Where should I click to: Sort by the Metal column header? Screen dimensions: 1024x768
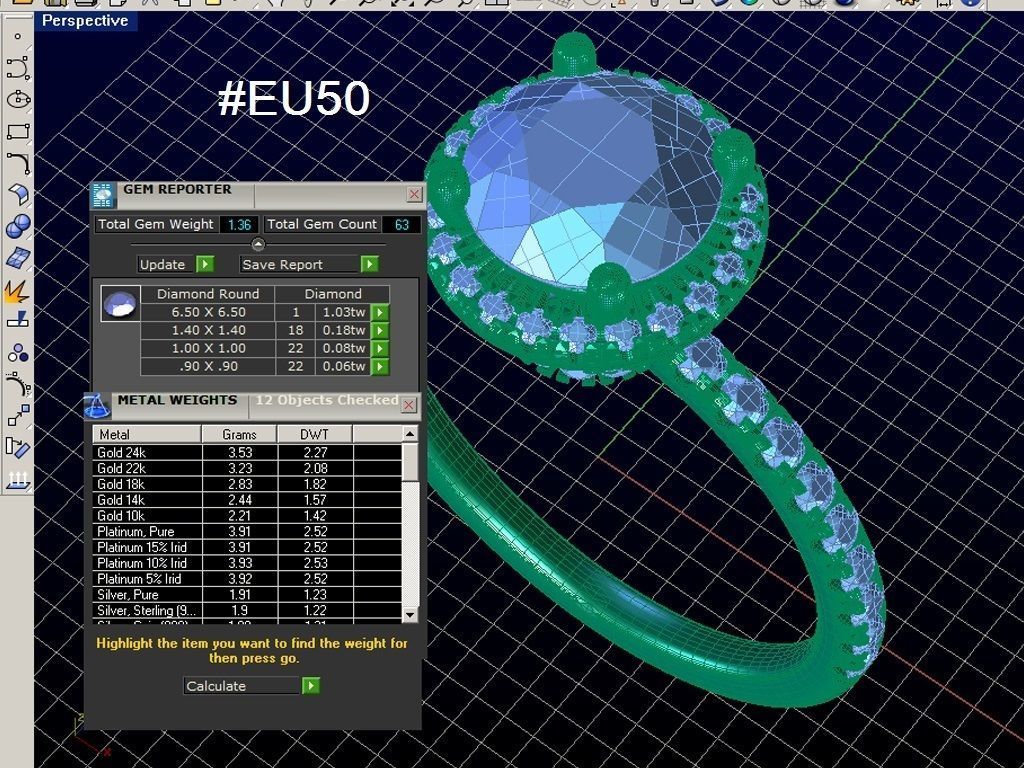pos(147,434)
